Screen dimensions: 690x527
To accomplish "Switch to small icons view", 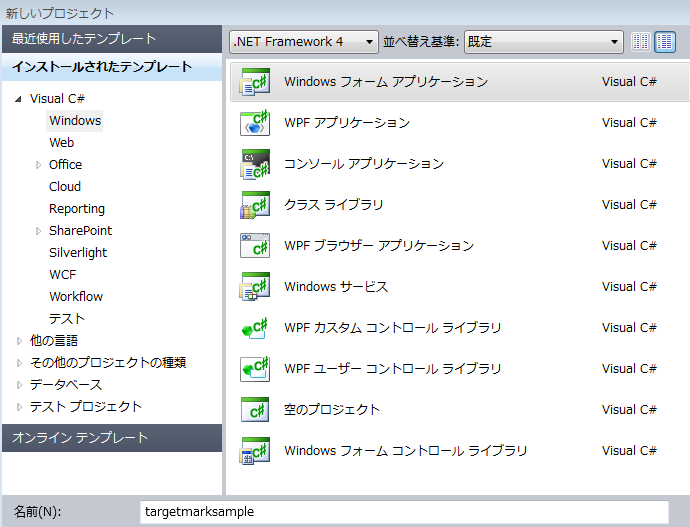I will pyautogui.click(x=641, y=42).
